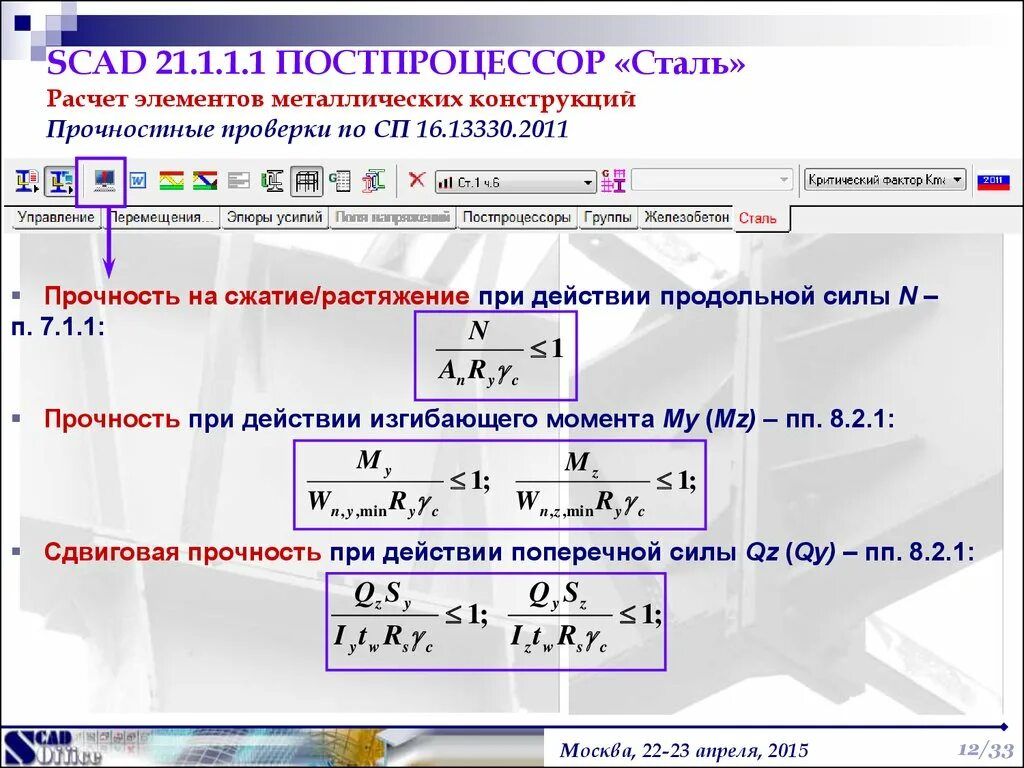The width and height of the screenshot is (1024, 768).
Task: Click the QySz shear formula
Action: coord(584,618)
